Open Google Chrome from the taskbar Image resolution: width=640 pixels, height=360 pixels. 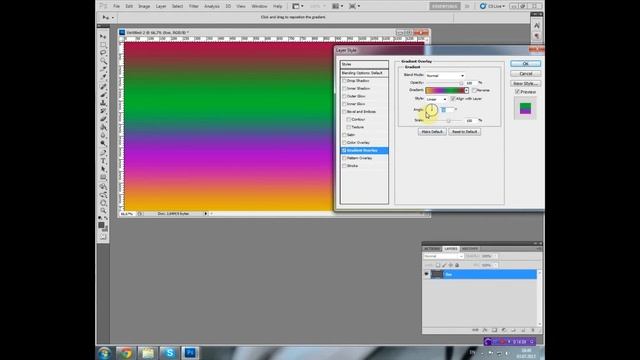click(126, 353)
